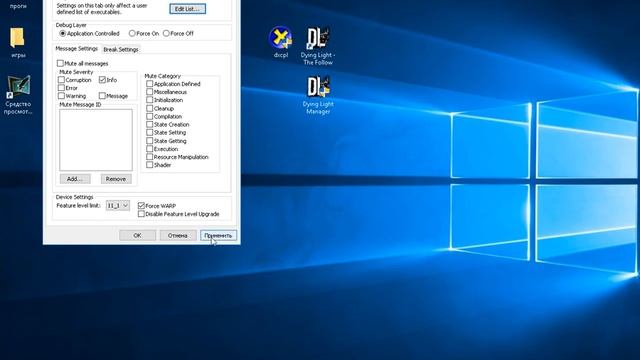This screenshot has height=360, width=640.
Task: Confirm the dialog with OK
Action: tap(138, 236)
